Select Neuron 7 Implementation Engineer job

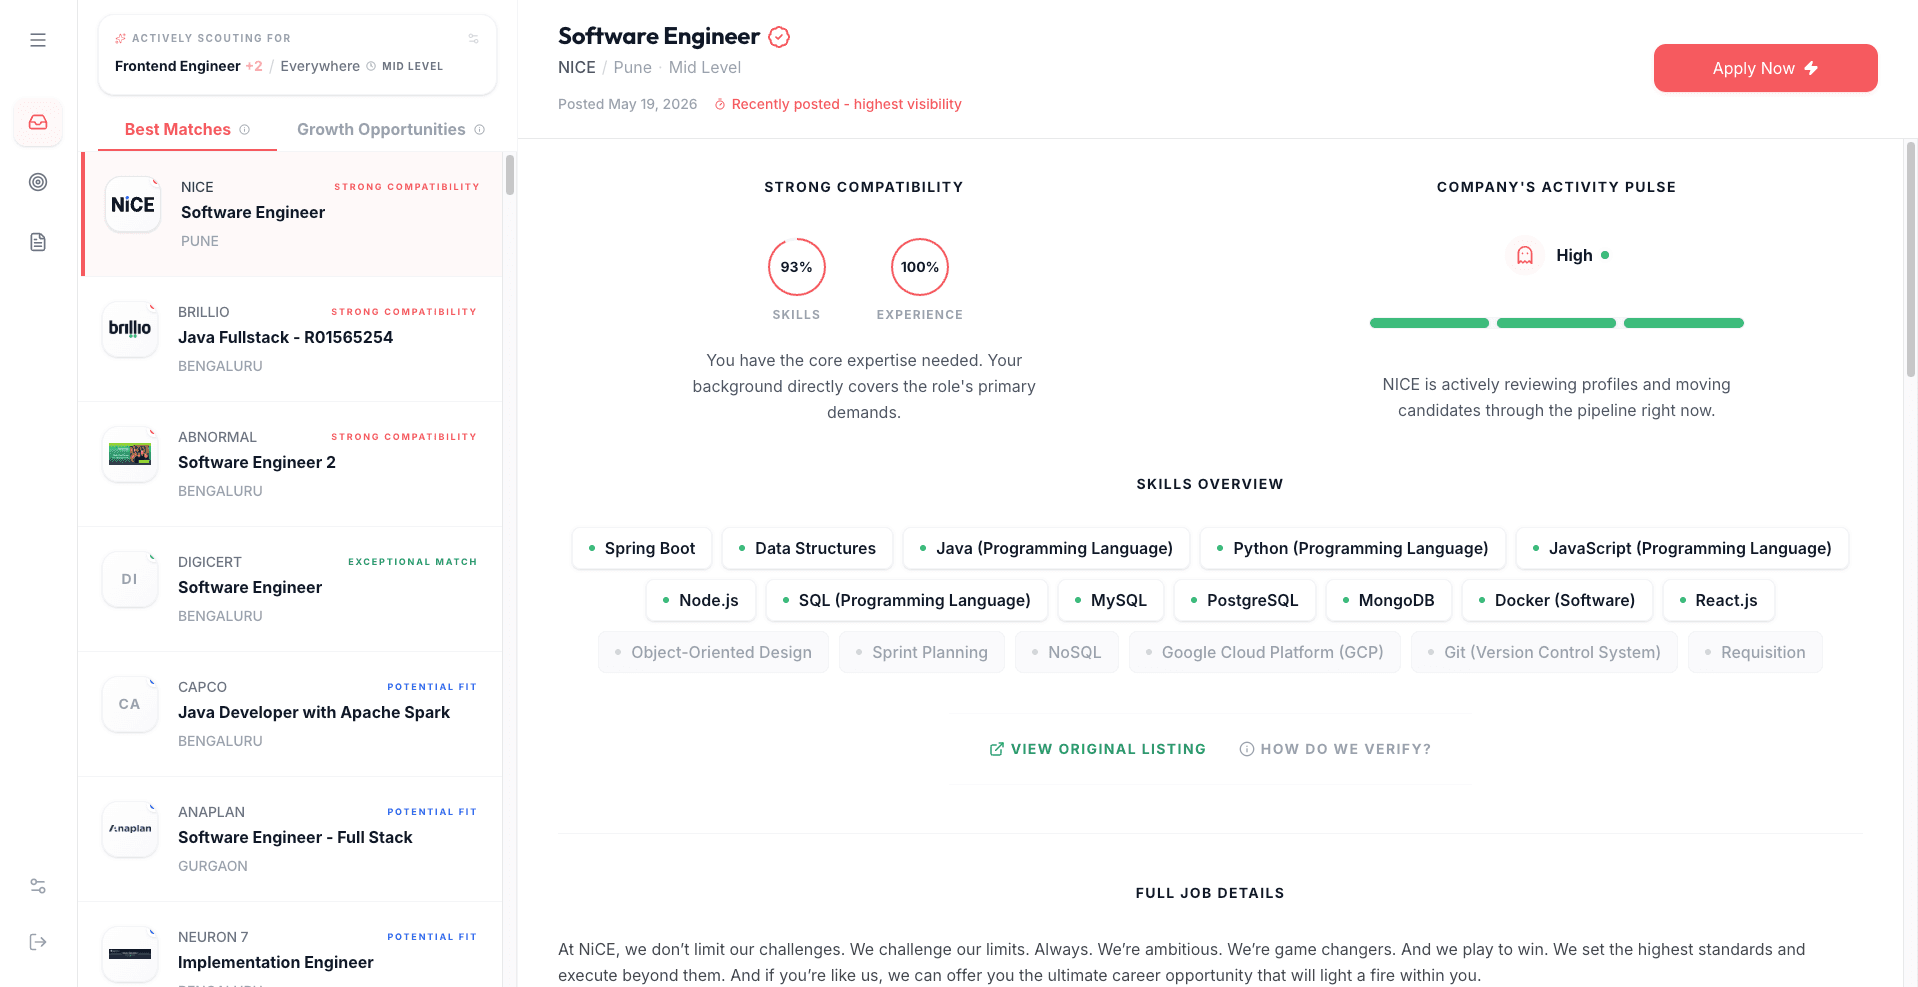(291, 946)
